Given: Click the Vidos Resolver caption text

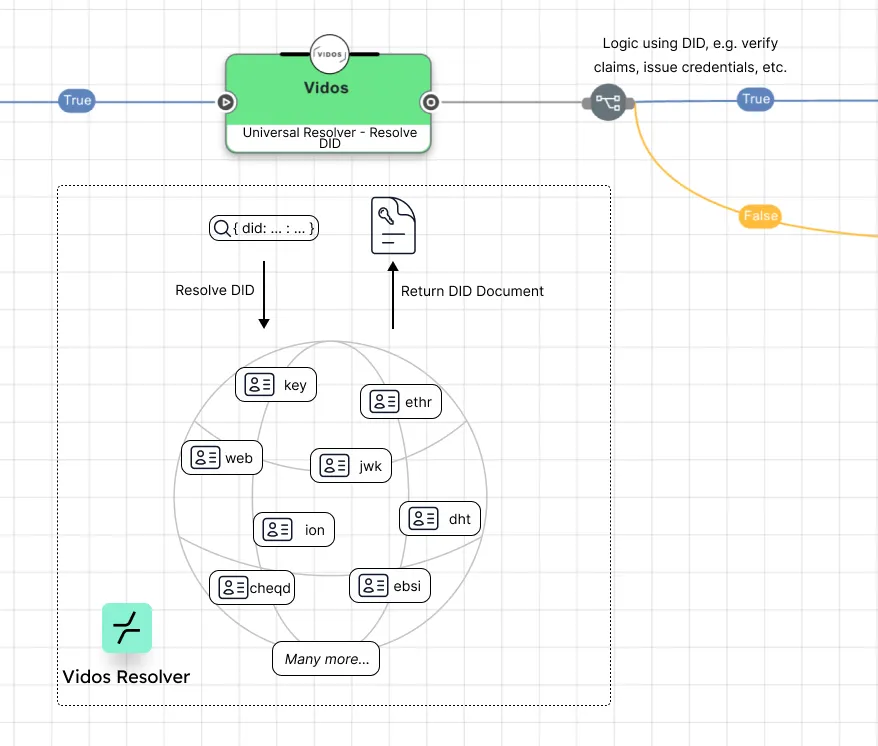Looking at the screenshot, I should (x=126, y=677).
